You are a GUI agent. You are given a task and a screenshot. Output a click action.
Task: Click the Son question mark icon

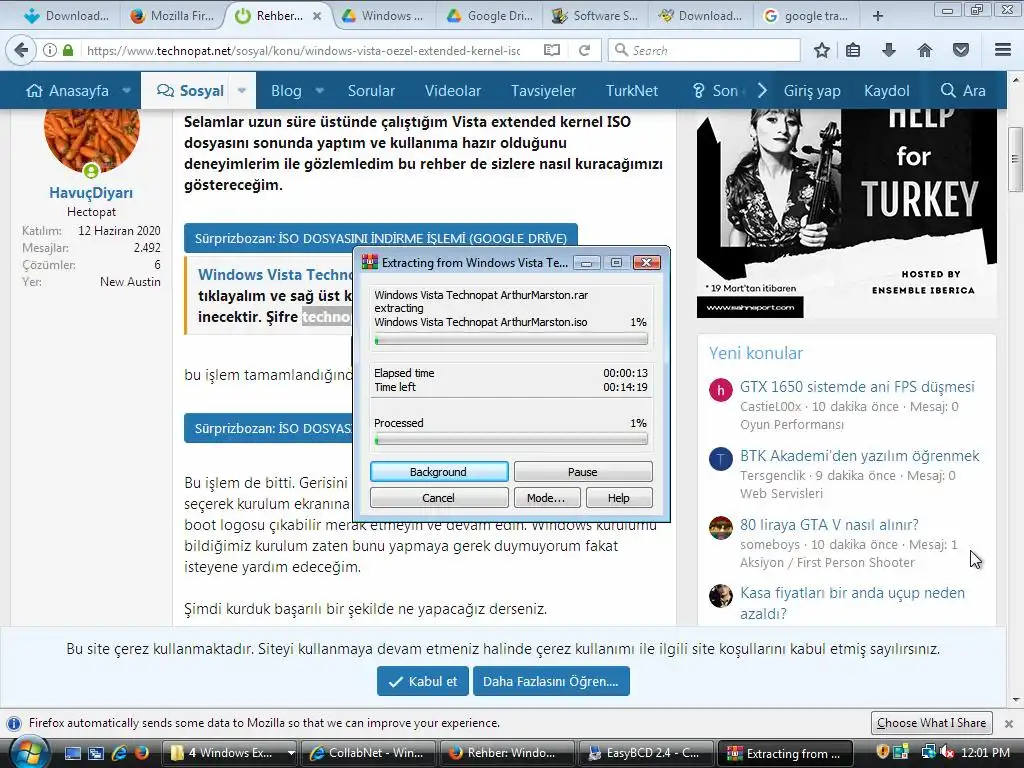click(x=698, y=91)
